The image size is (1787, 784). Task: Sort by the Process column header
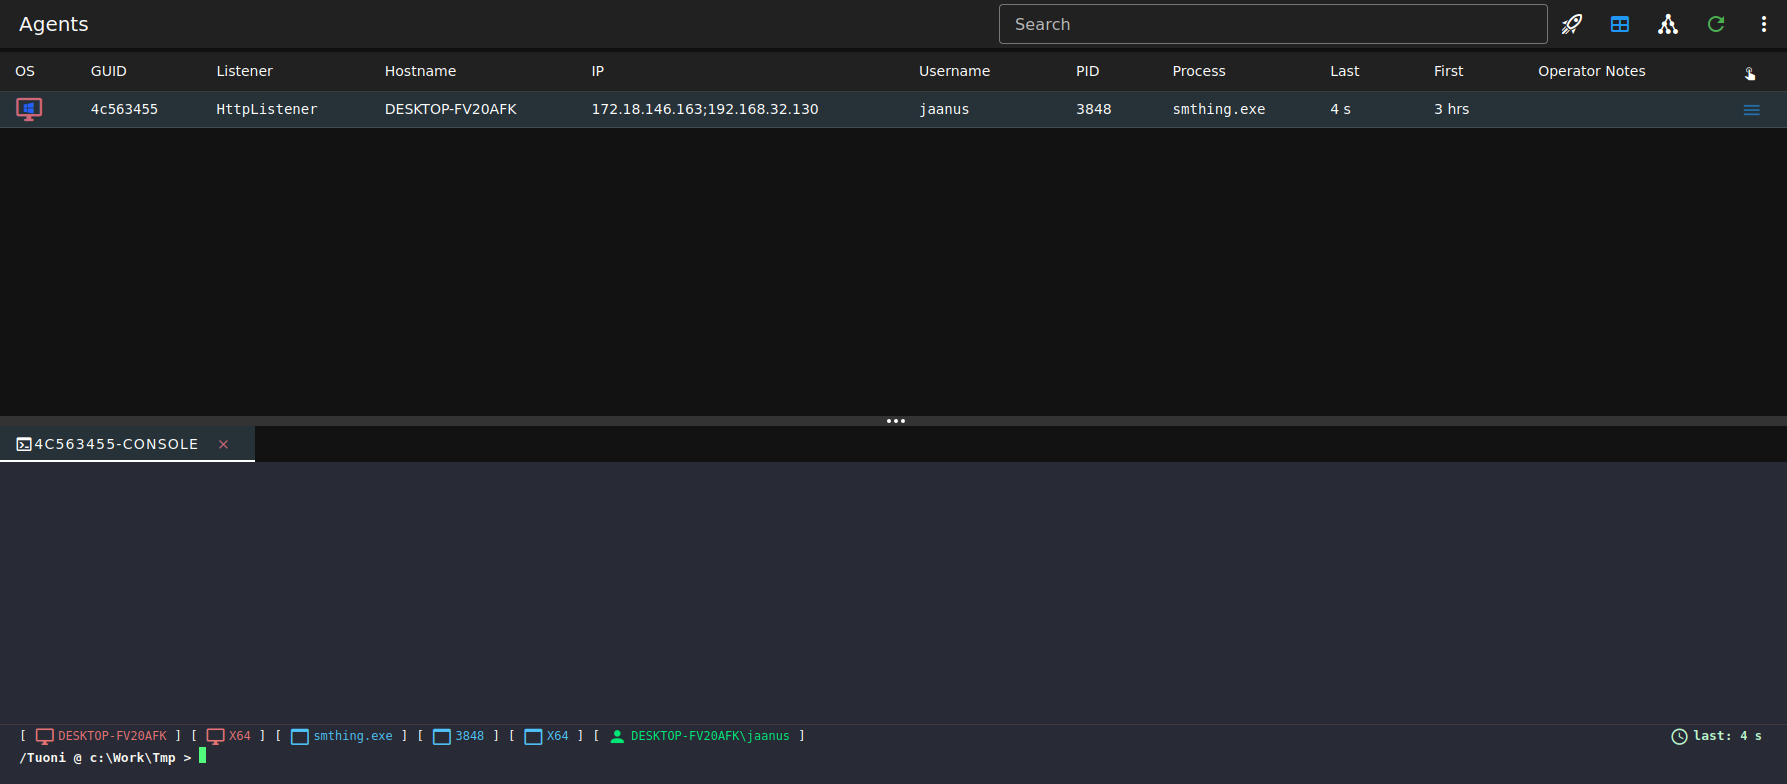(x=1199, y=71)
